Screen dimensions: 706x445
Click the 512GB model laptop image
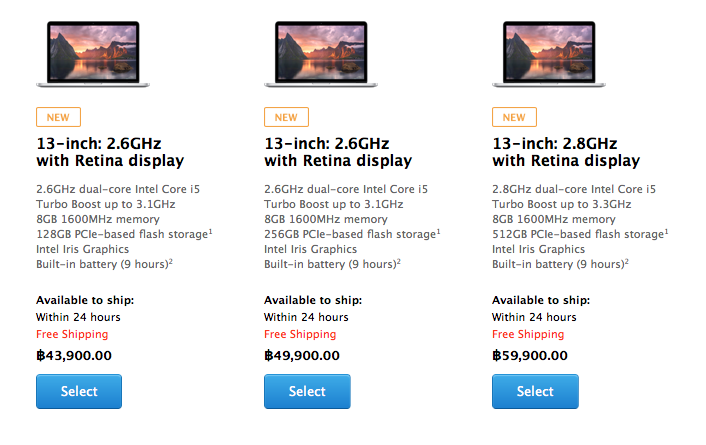tap(535, 50)
